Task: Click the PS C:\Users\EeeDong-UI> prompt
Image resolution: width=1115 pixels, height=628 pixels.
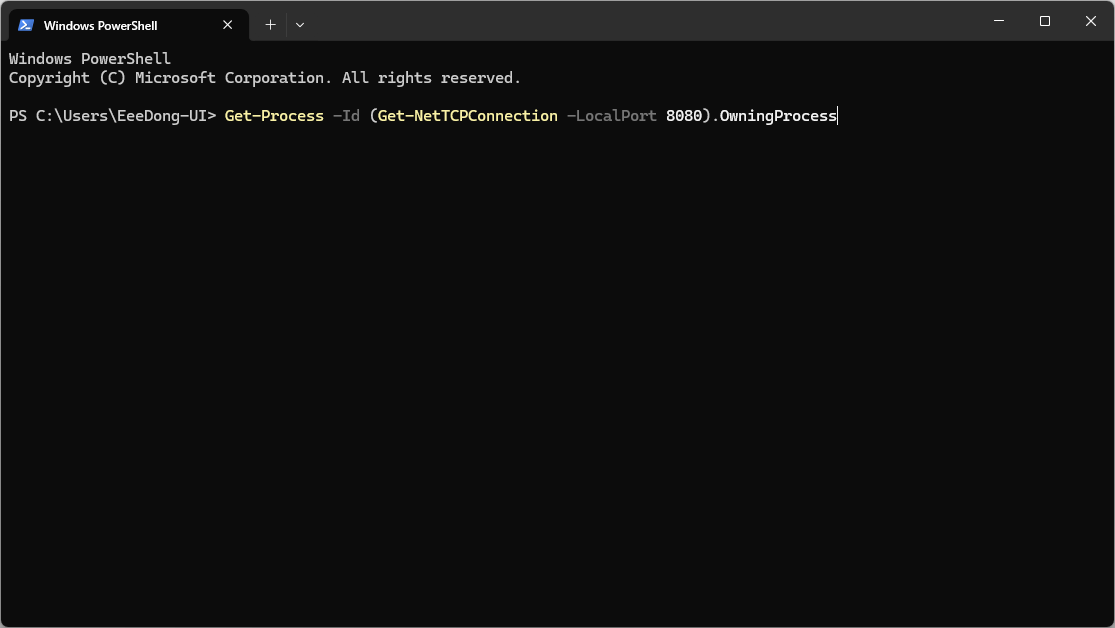Action: click(x=112, y=116)
